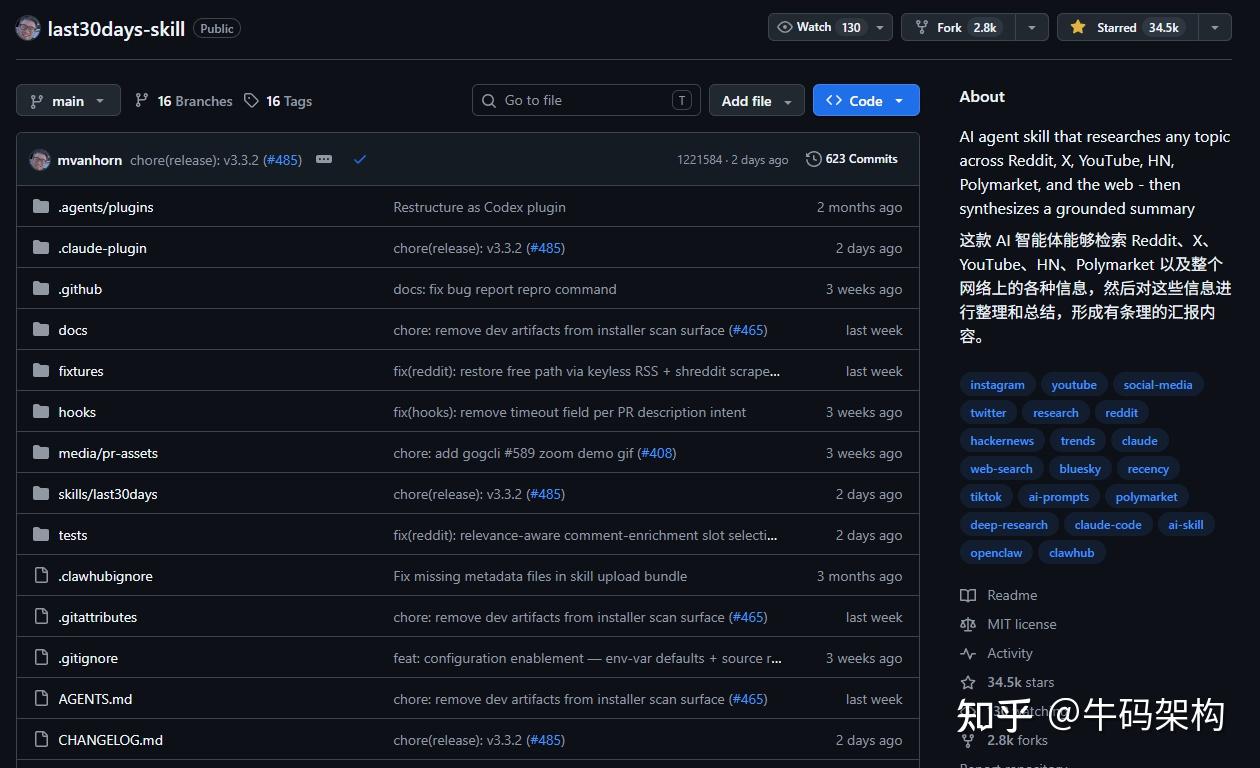Select the recency topic tag

click(x=1148, y=468)
